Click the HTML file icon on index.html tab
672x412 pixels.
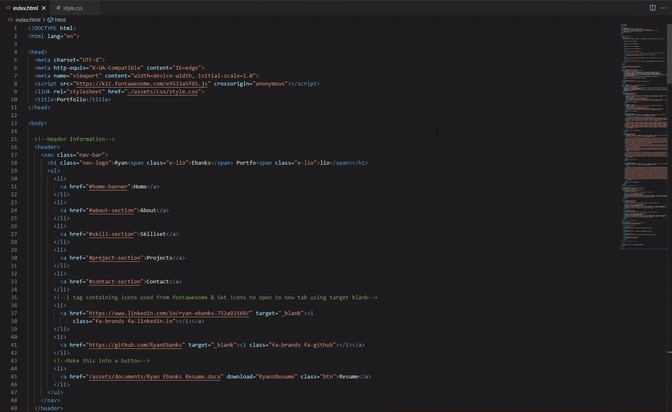coord(8,8)
